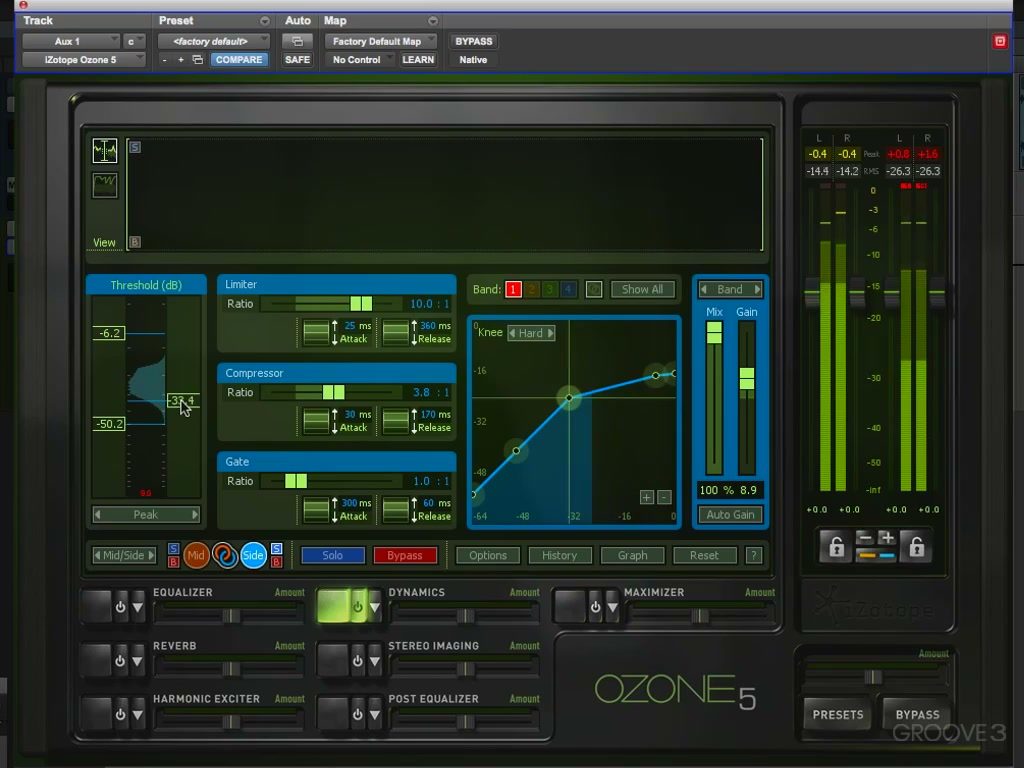Click the Mid/Side link icon
This screenshot has height=768, width=1024.
(x=225, y=555)
